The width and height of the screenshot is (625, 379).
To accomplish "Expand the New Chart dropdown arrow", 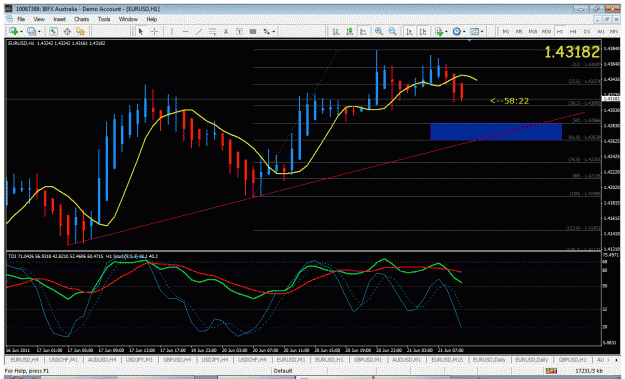I will (21, 31).
